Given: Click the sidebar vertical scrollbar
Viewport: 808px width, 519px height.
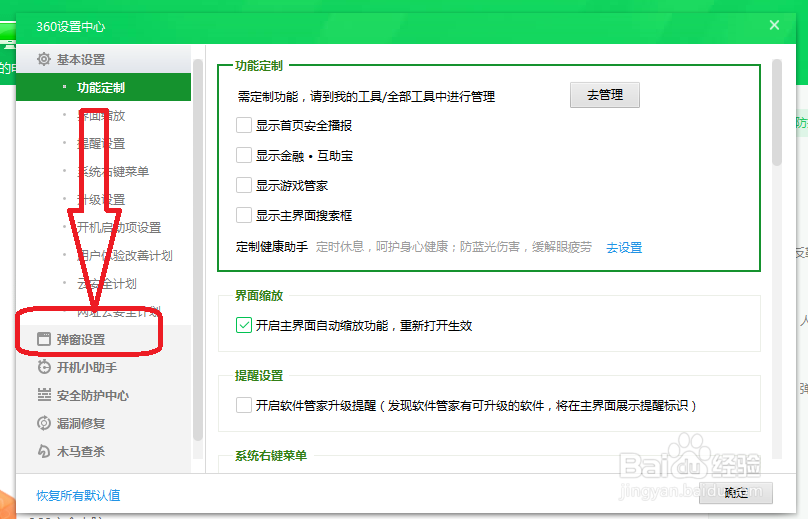Looking at the screenshot, I should 198,250.
